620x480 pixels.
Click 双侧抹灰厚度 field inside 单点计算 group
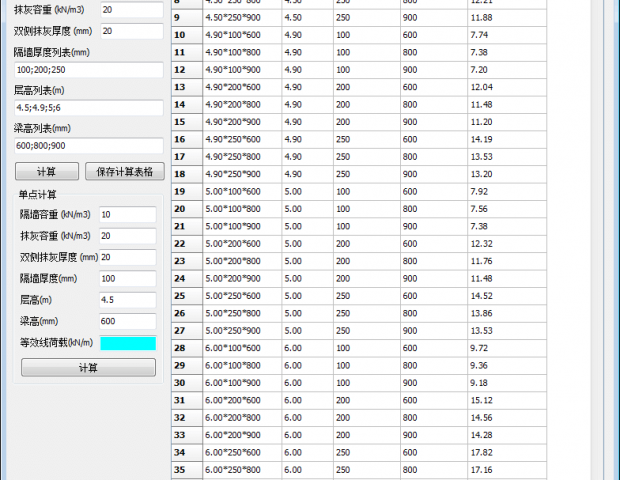click(127, 258)
